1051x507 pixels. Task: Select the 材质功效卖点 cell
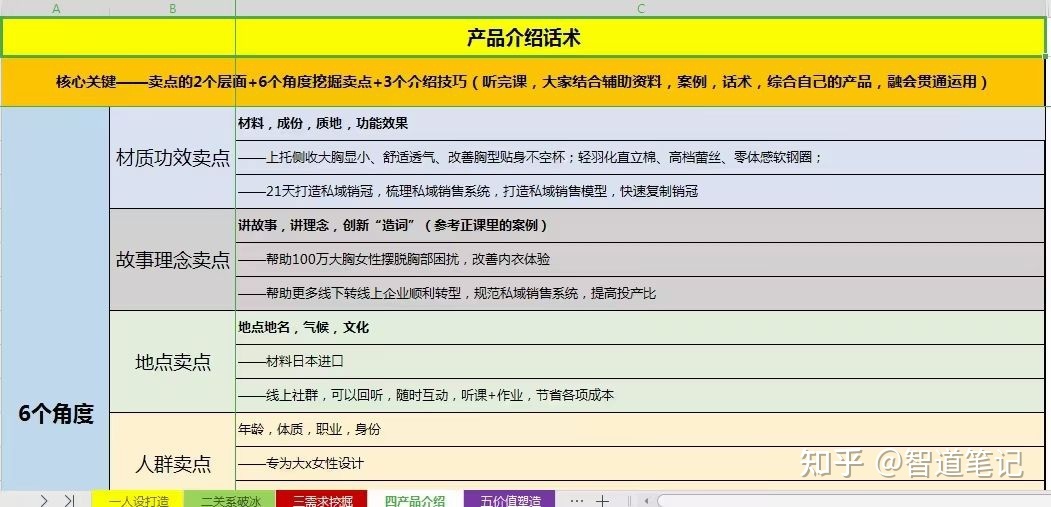point(172,158)
